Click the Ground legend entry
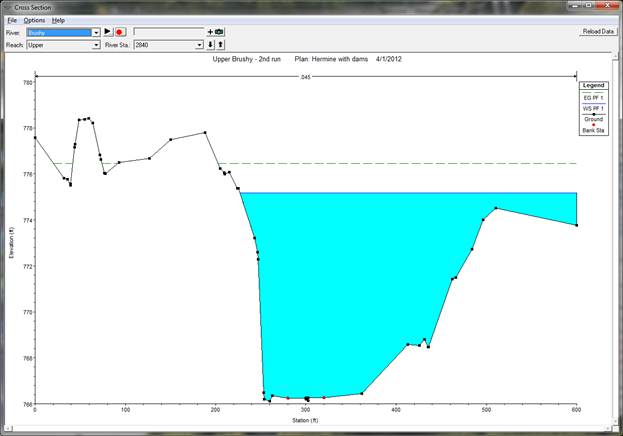 (x=594, y=118)
